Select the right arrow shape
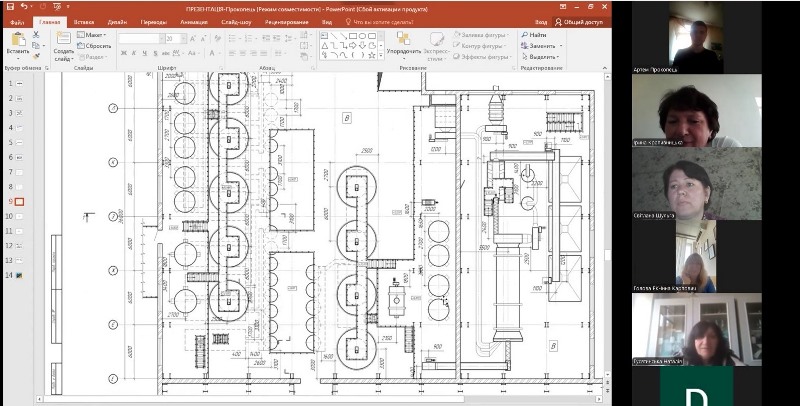The image size is (800, 406). pyautogui.click(x=353, y=45)
